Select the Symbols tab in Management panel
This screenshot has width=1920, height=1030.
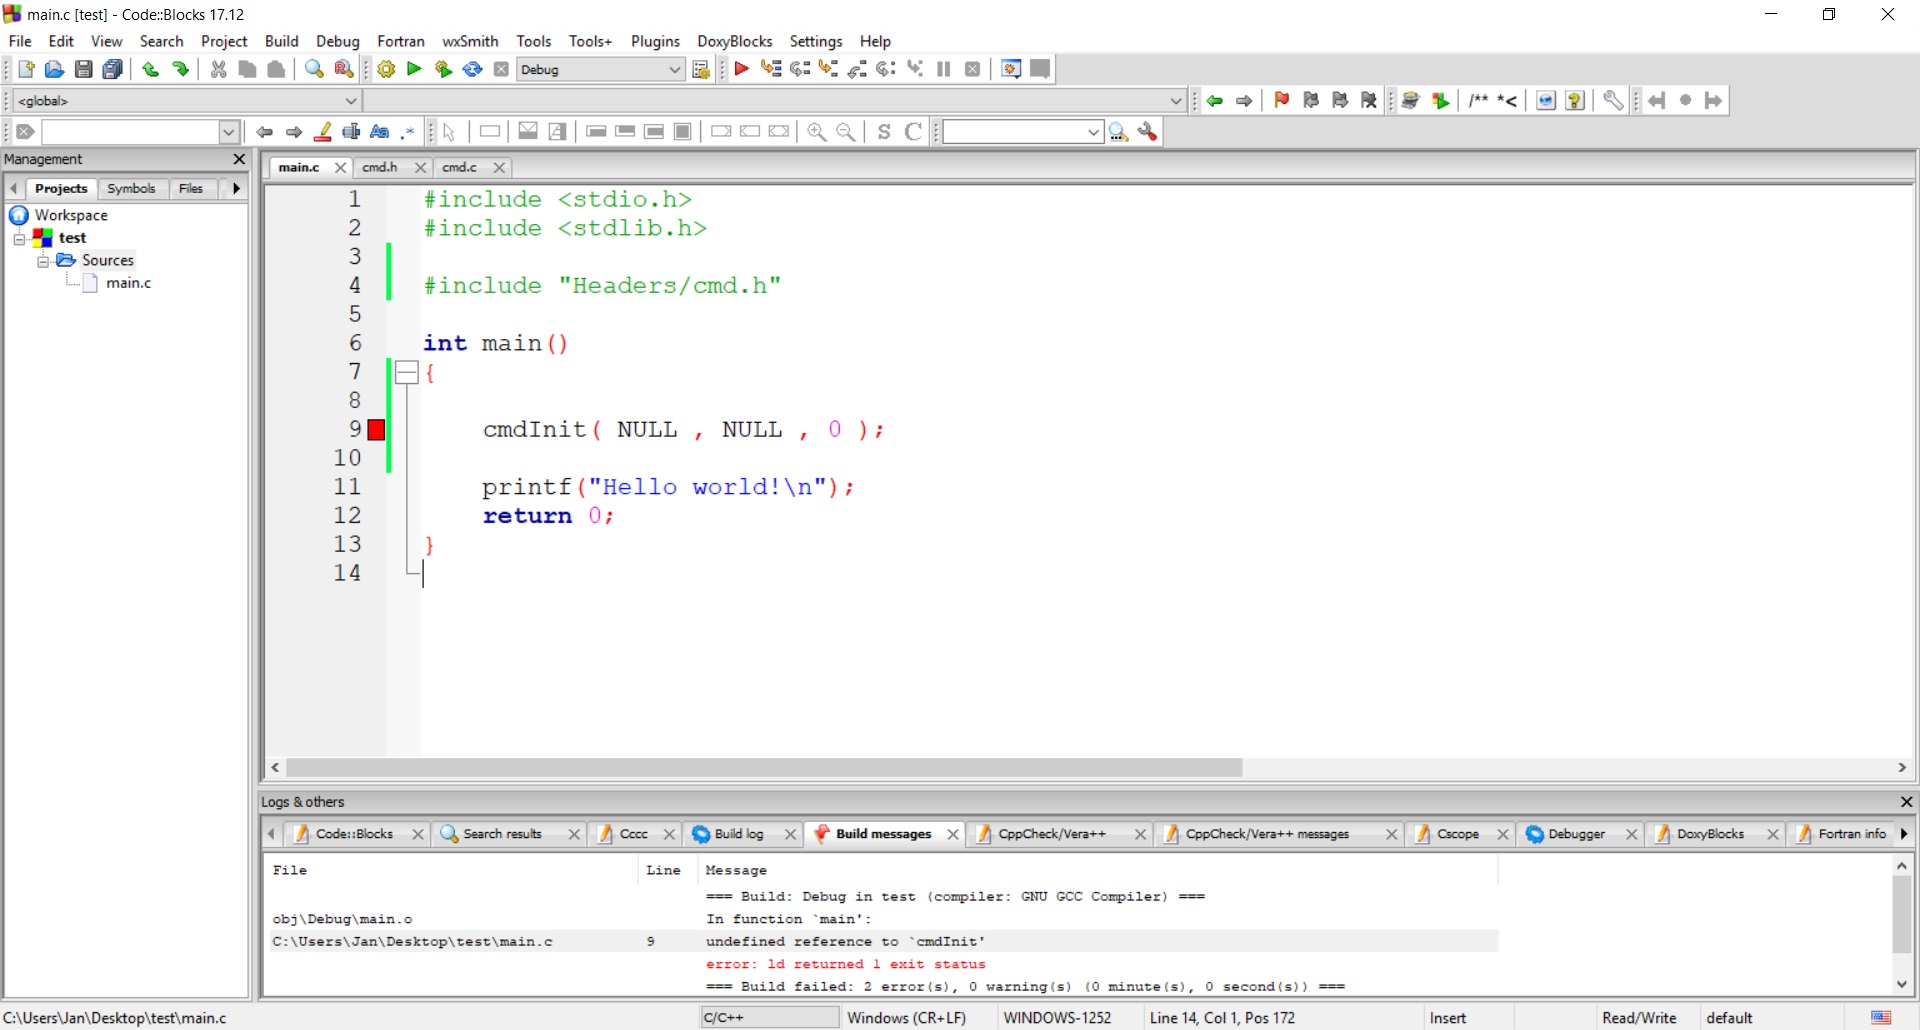coord(131,188)
